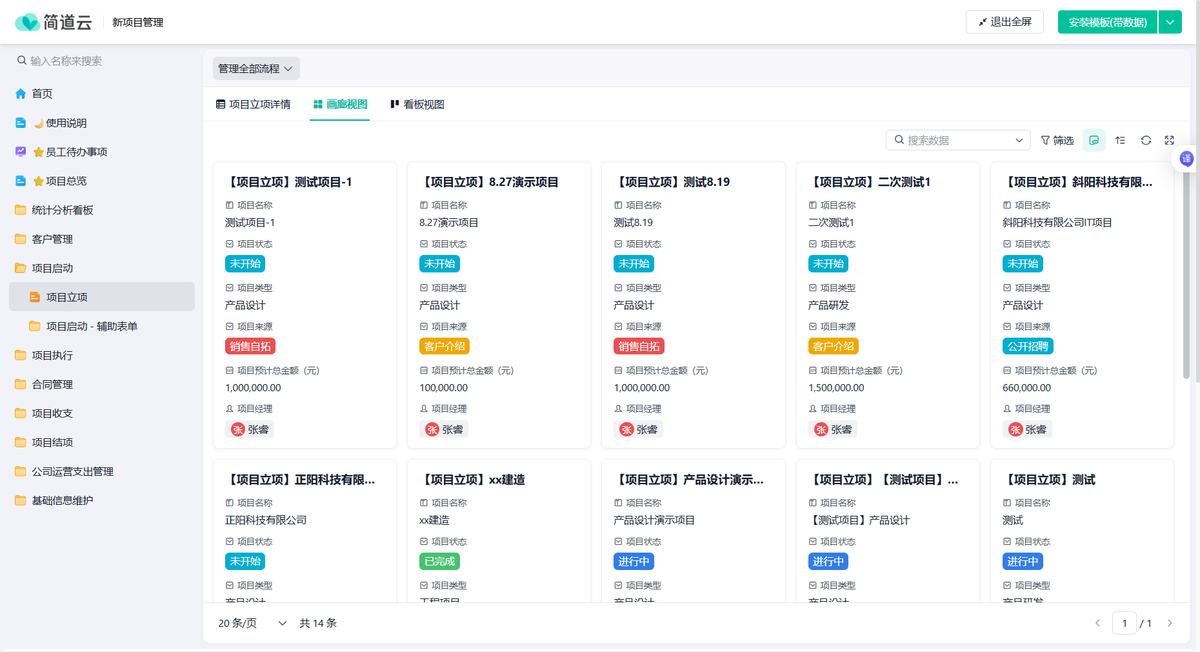Click the 简道云 logo
Viewport: 1200px width, 652px height.
pos(57,22)
